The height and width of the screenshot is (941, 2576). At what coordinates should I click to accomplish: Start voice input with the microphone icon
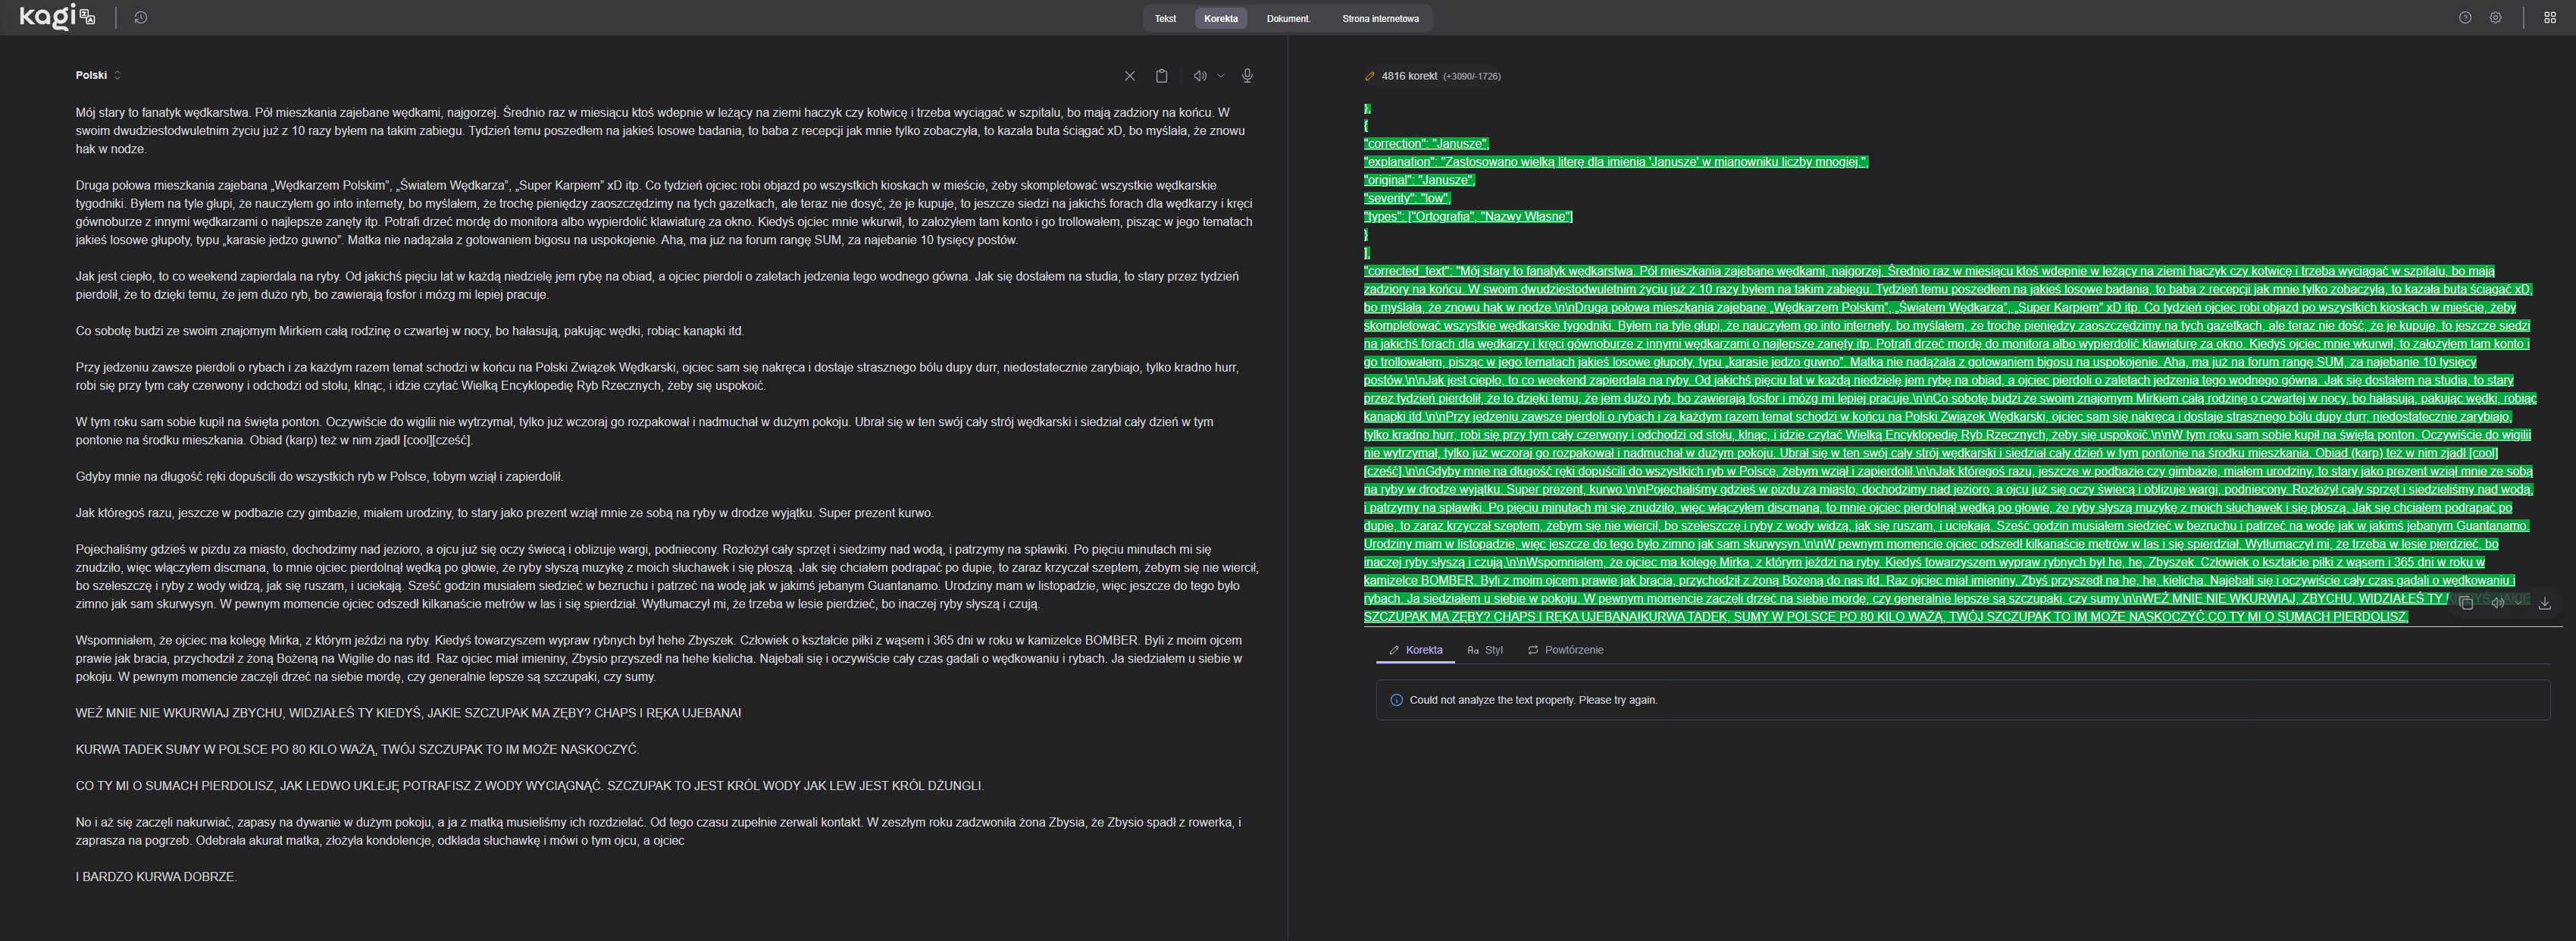tap(1247, 76)
